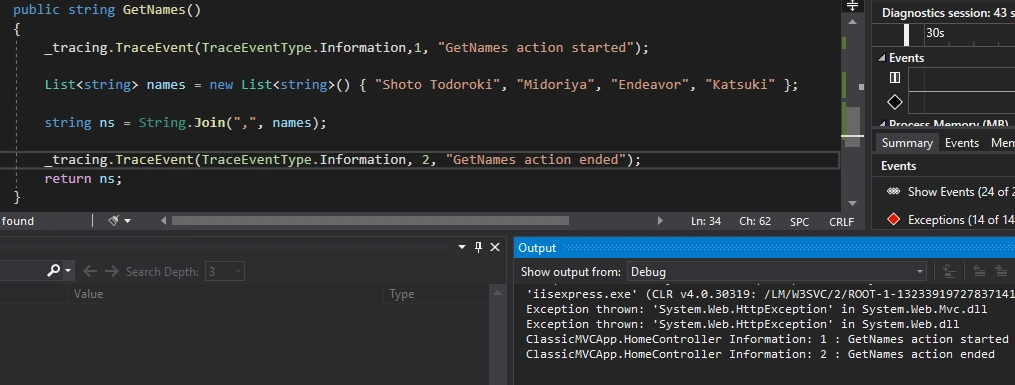Click the find next arrow
This screenshot has height=385, width=1015.
point(111,272)
